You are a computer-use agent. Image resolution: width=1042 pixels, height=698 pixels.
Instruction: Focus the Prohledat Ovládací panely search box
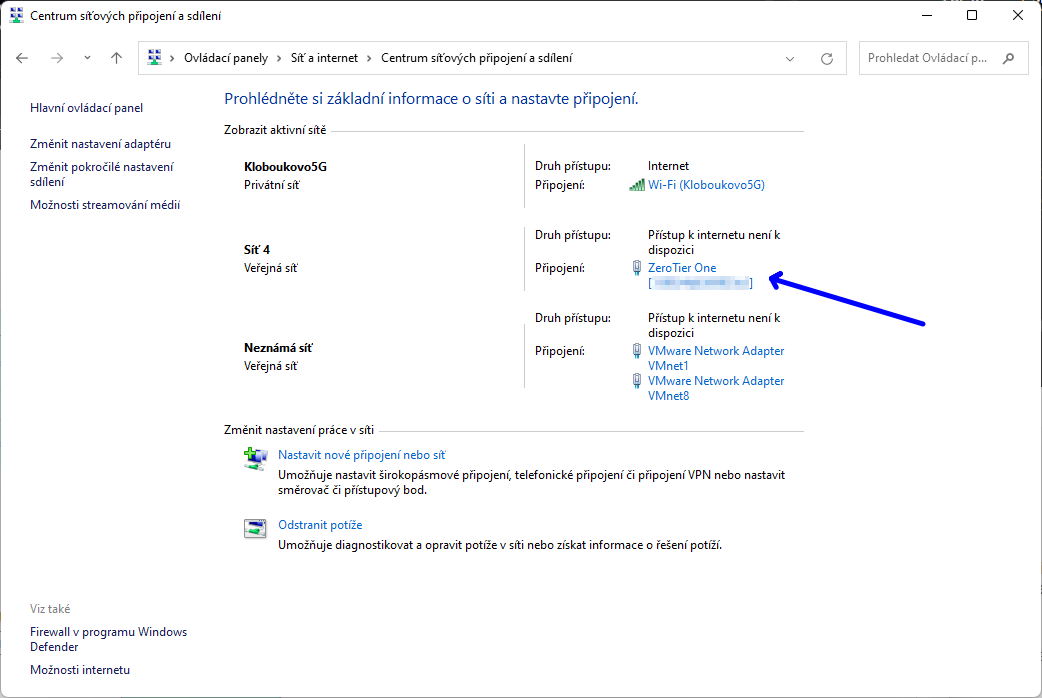943,58
